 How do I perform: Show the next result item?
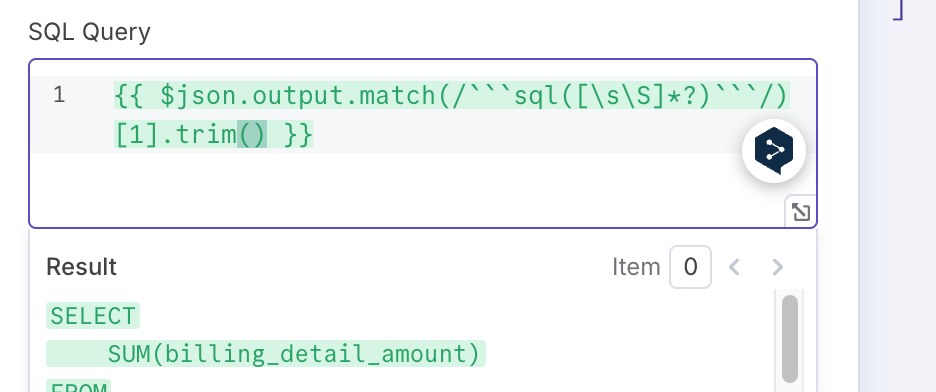click(x=777, y=267)
